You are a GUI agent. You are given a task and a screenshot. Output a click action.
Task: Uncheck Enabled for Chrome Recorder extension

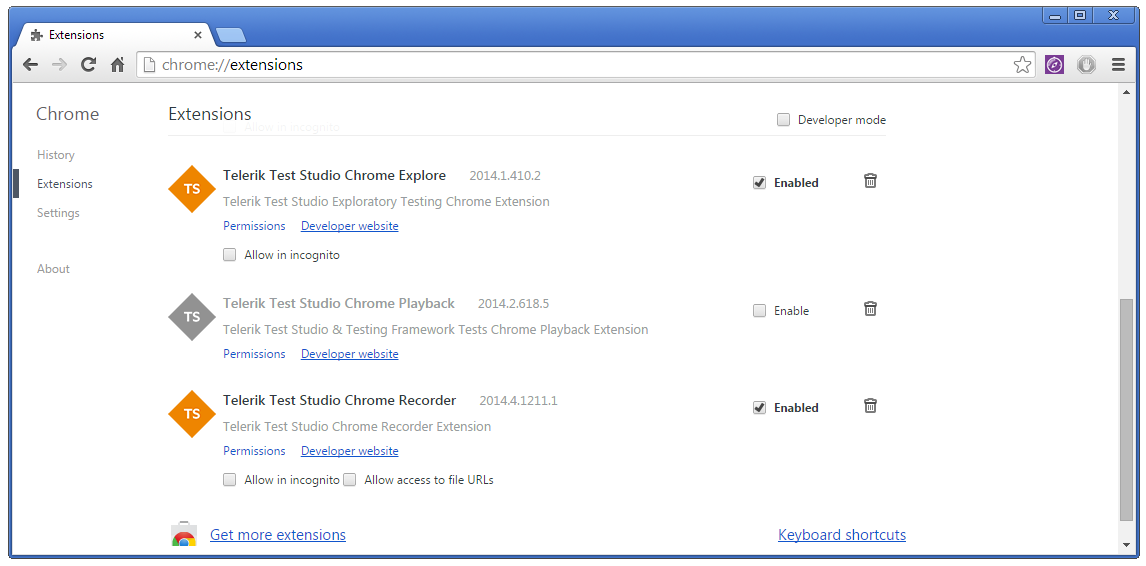(x=759, y=408)
